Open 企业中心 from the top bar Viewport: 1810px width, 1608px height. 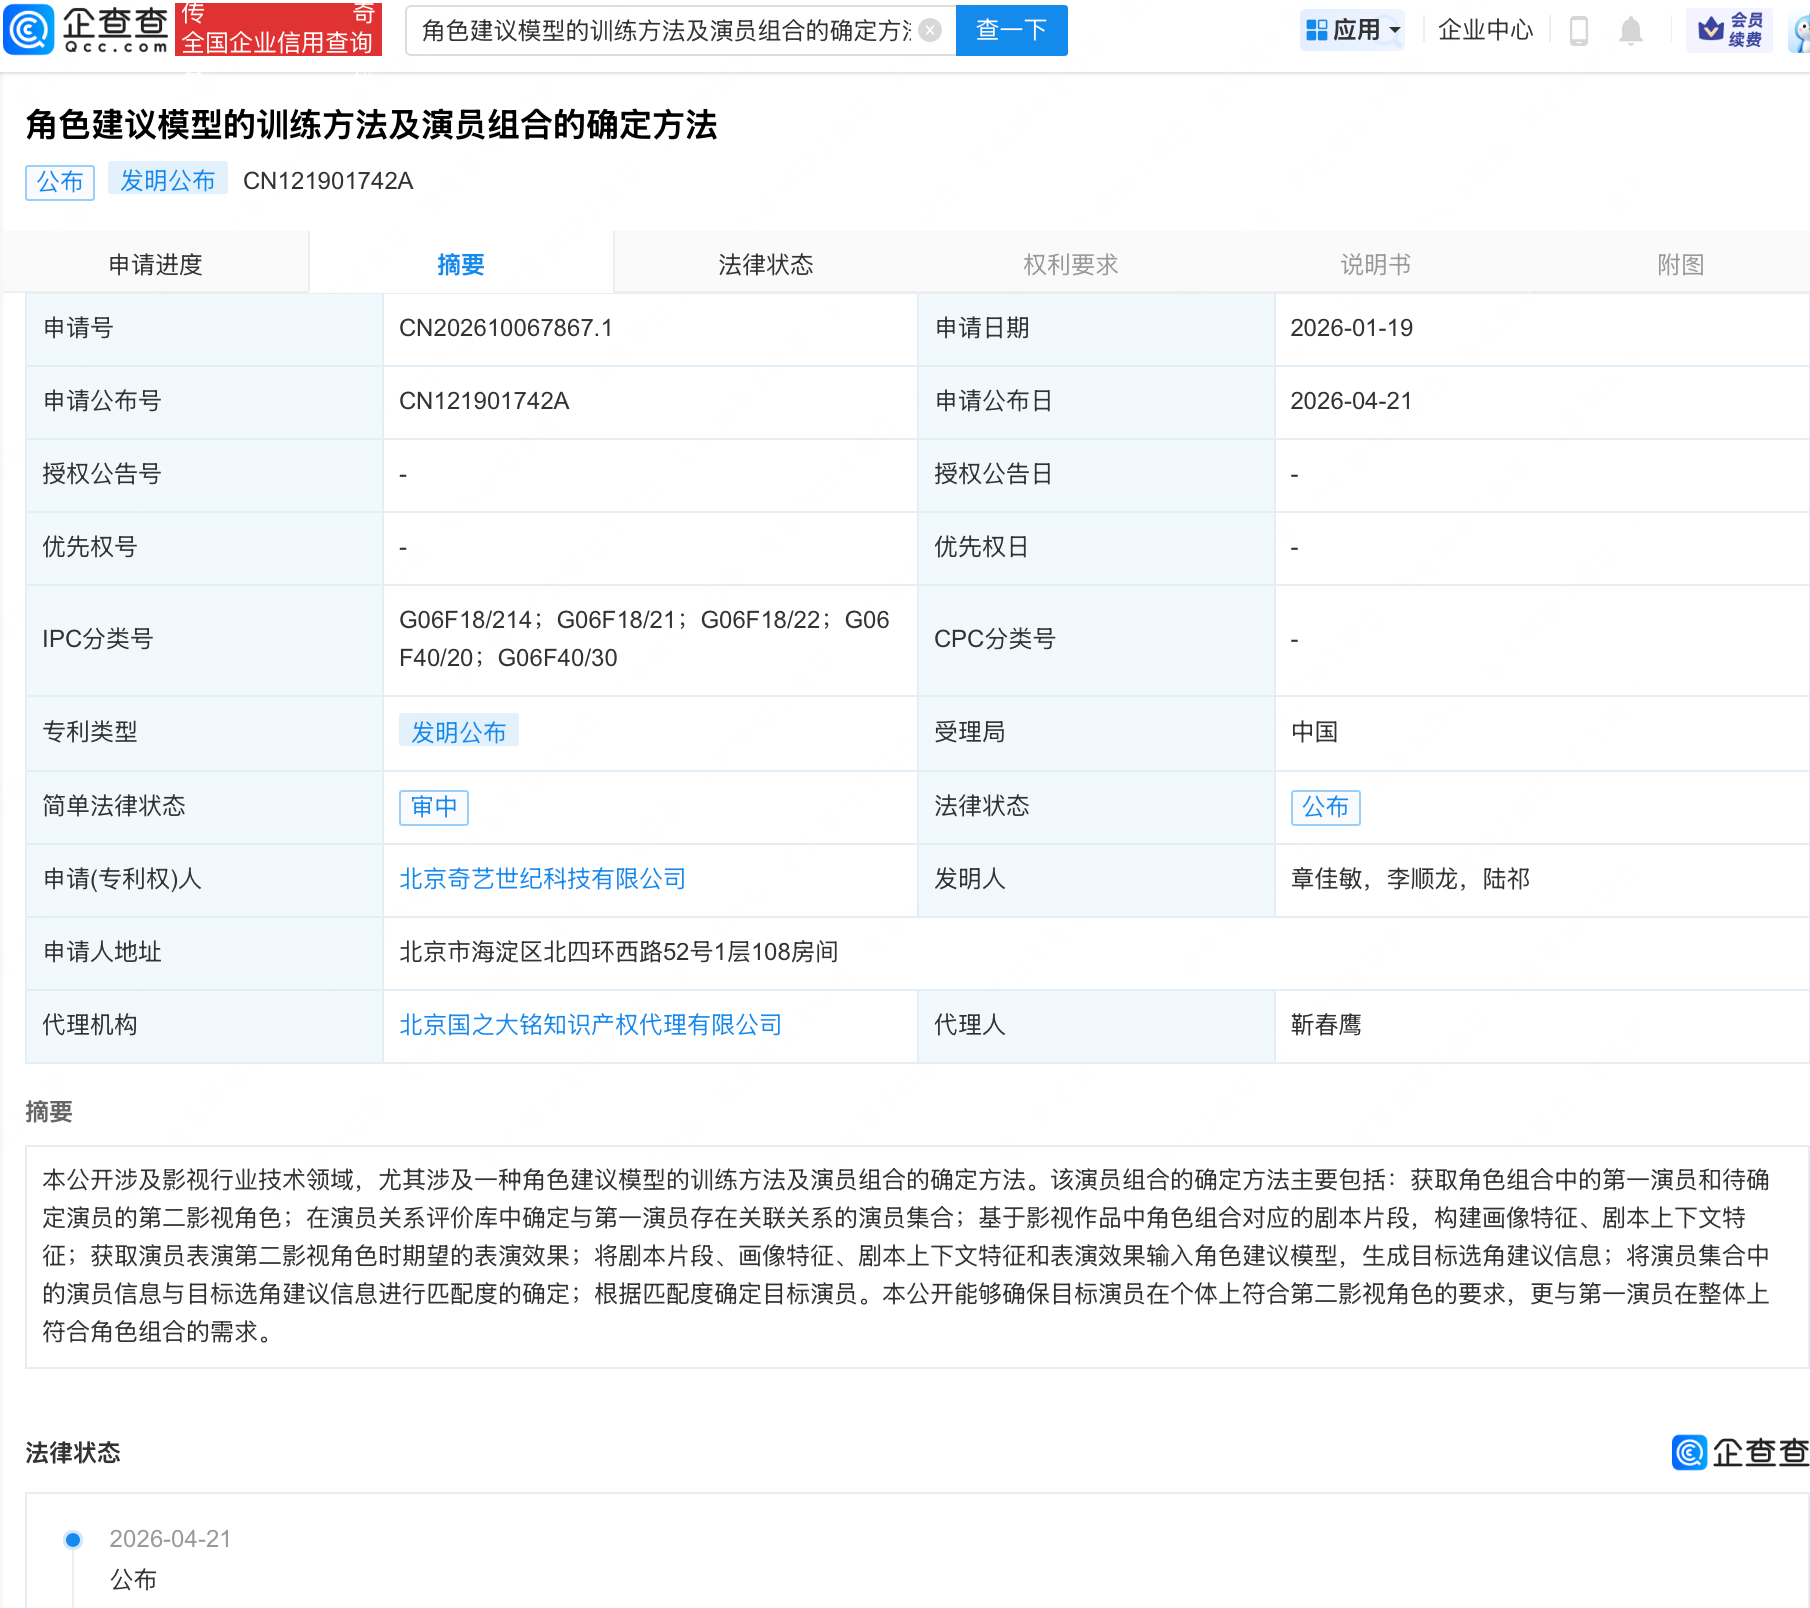click(x=1485, y=30)
